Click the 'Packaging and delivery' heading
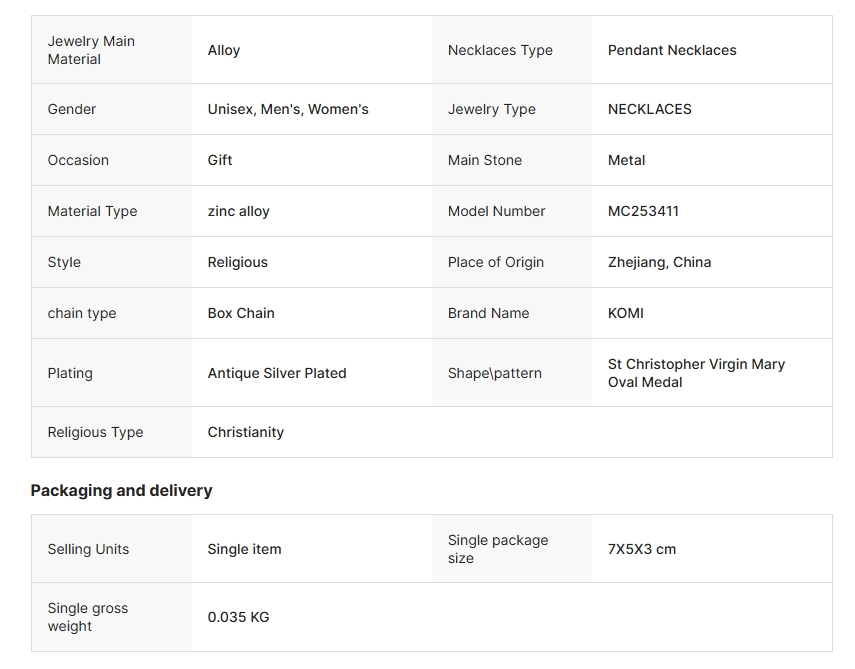Screen dimensions: 855x669 tap(122, 490)
